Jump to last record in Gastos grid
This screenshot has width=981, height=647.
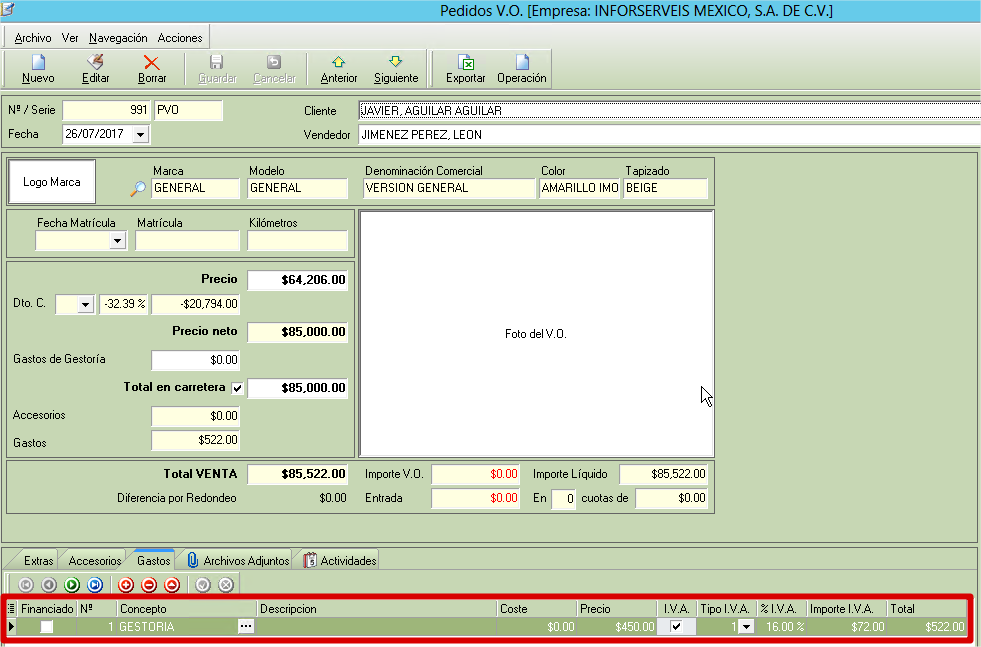[x=95, y=585]
